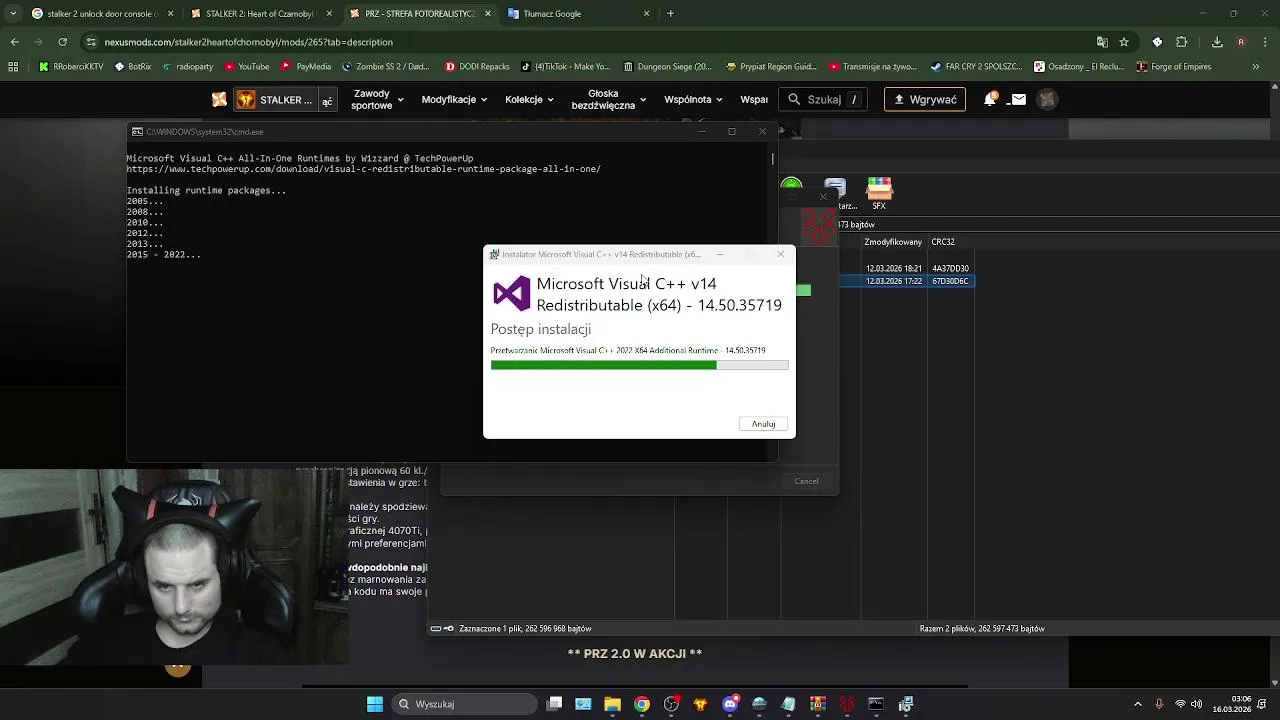Open the Nexus user avatar menu
1280x720 pixels.
1047,99
